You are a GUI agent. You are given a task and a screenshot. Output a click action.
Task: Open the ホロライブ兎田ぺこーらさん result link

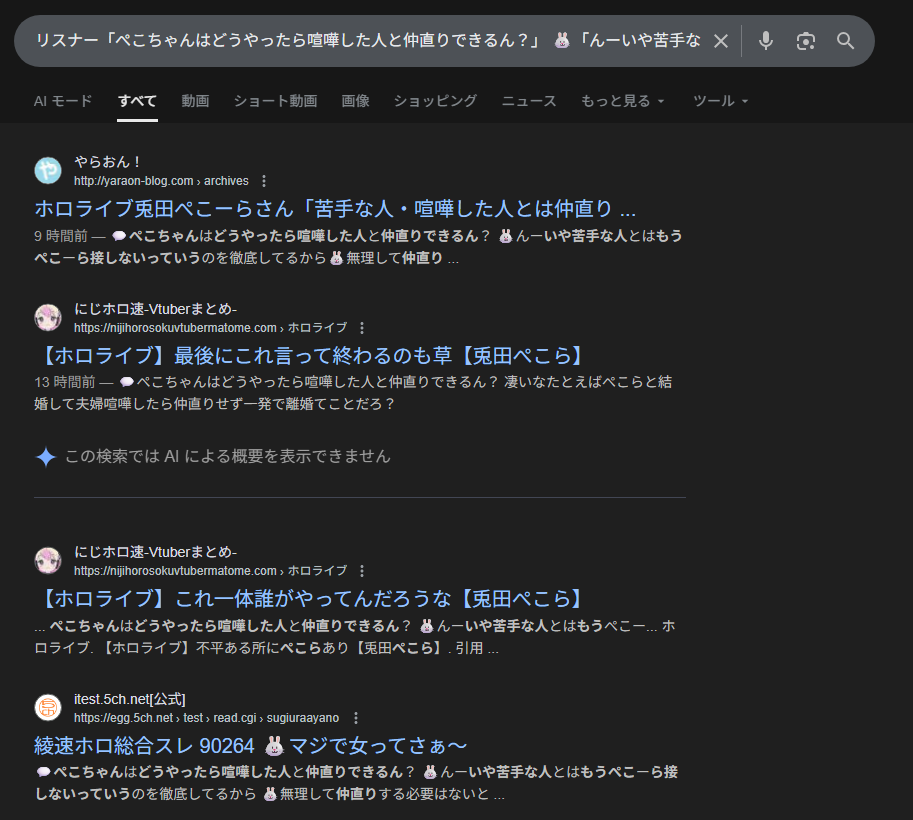pos(335,209)
